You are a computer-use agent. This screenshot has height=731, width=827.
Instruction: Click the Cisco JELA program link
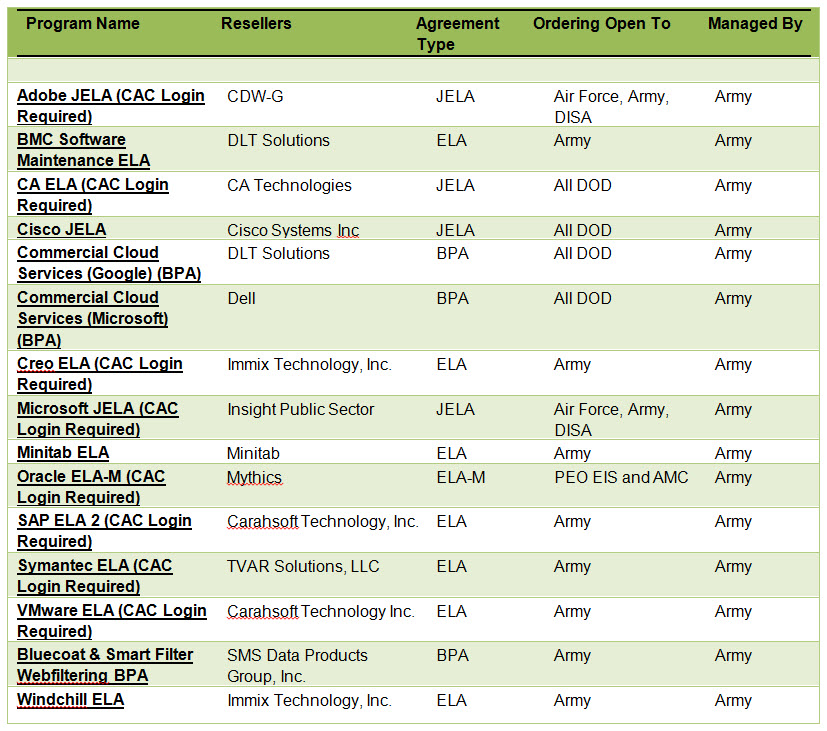(x=62, y=230)
